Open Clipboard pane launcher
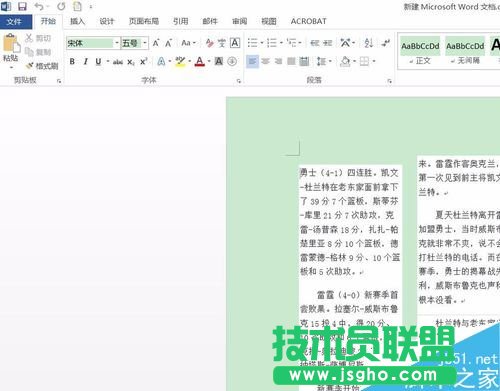The width and height of the screenshot is (500, 391). click(59, 81)
